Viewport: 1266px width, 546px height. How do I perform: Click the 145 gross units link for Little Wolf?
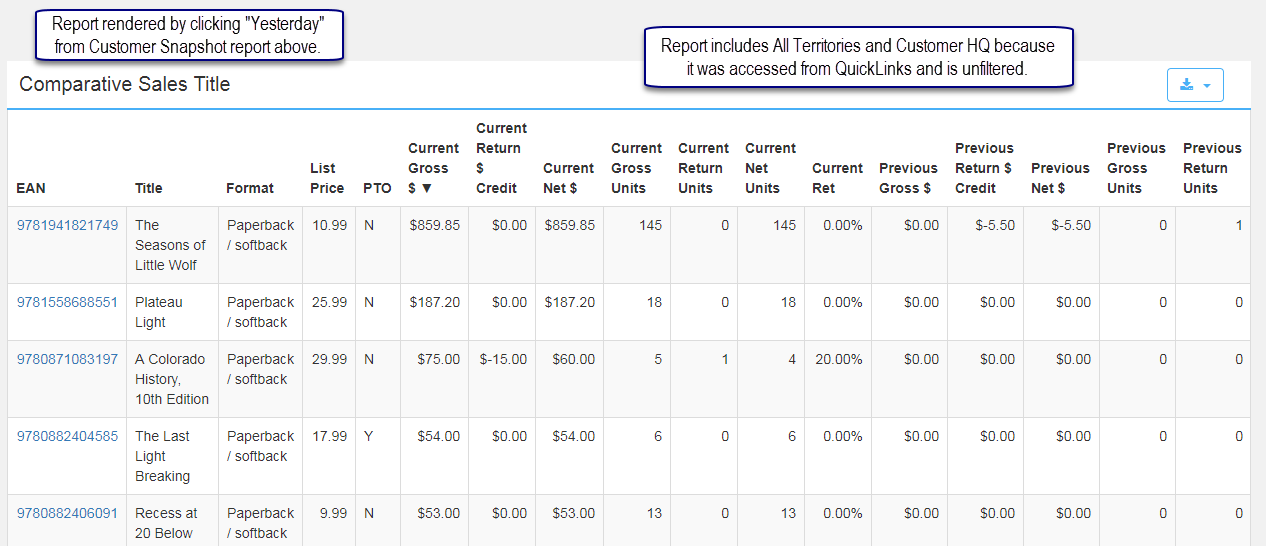click(x=650, y=225)
